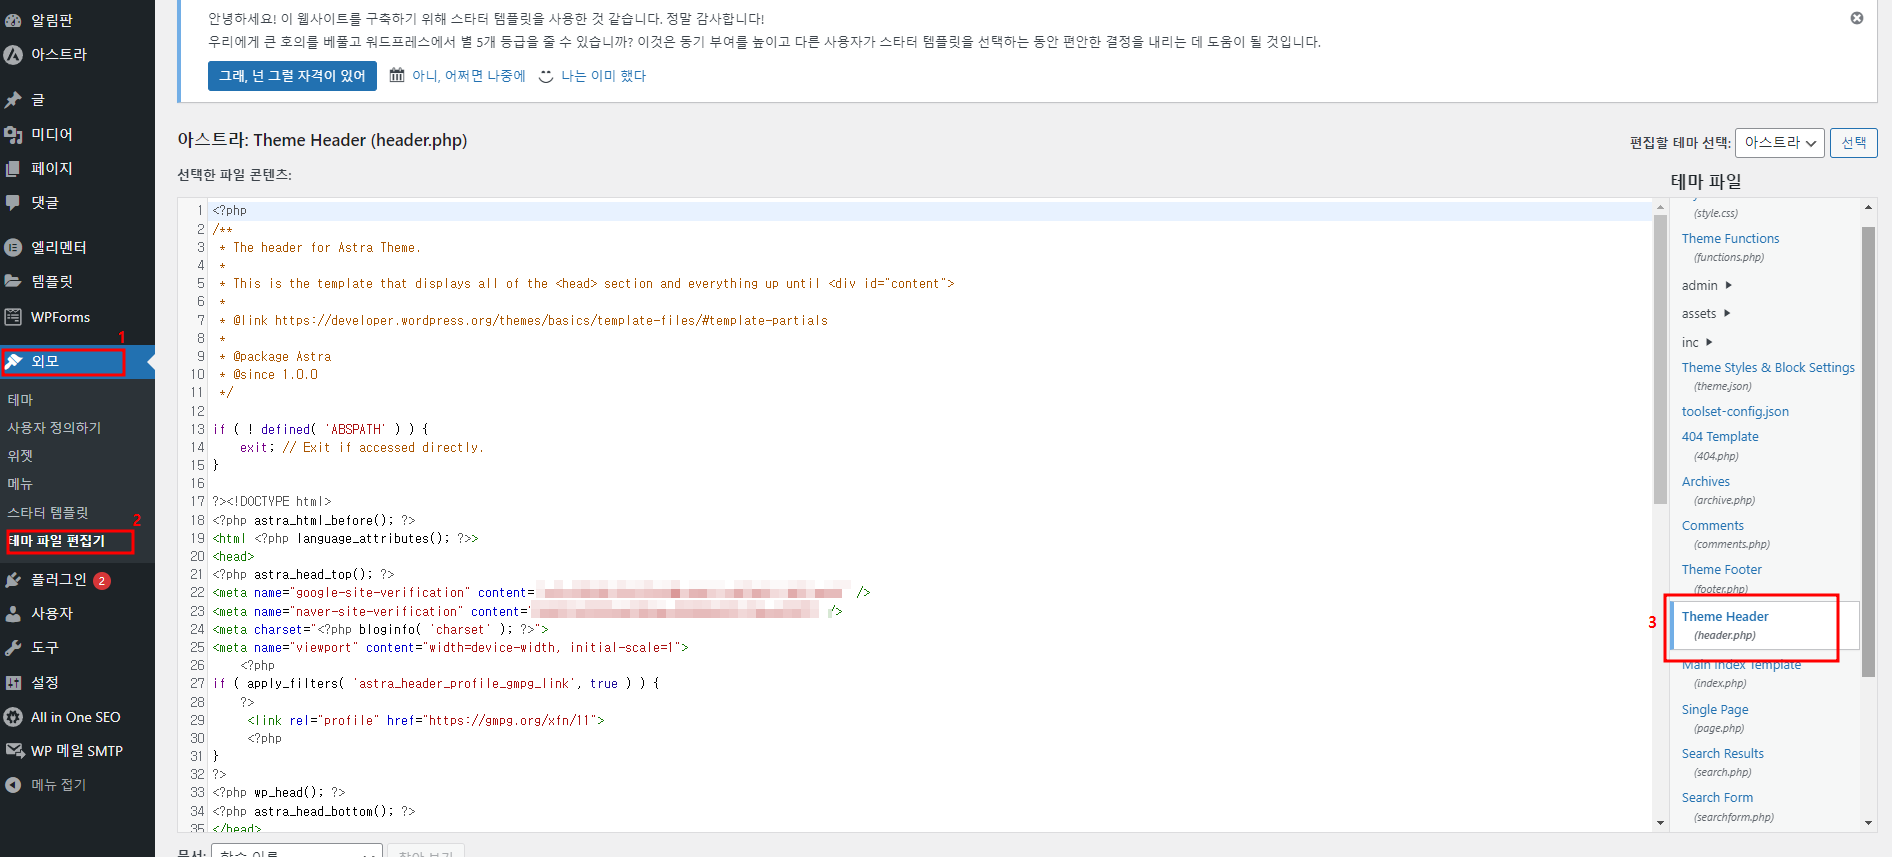Viewport: 1892px width, 857px height.
Task: Click the All in One SEO gear icon
Action: 13,717
